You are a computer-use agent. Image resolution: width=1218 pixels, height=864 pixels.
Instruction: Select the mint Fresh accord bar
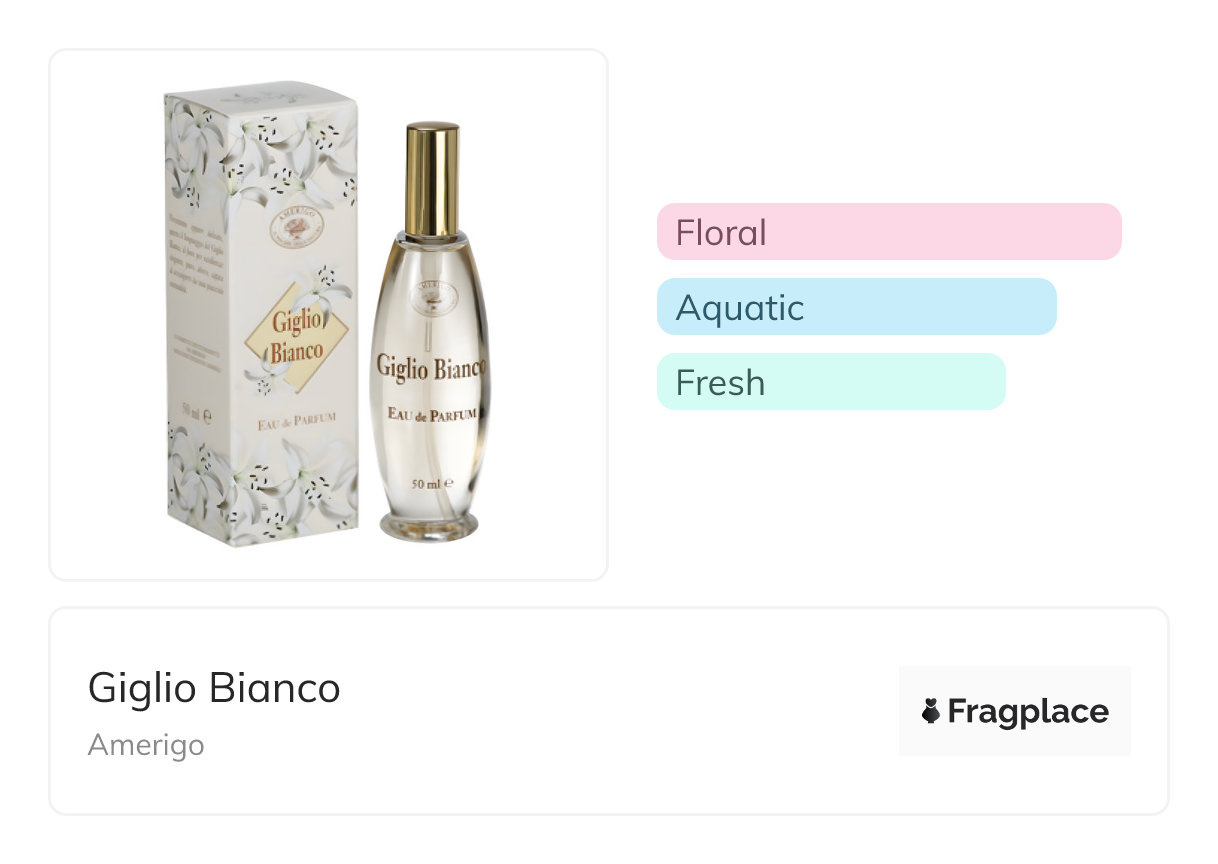tap(830, 382)
